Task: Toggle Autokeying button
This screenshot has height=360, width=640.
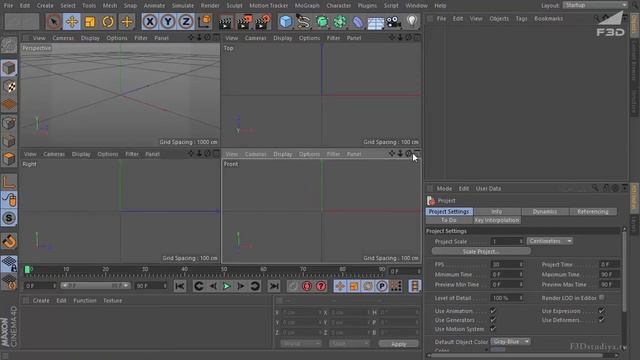Action: 321,286
